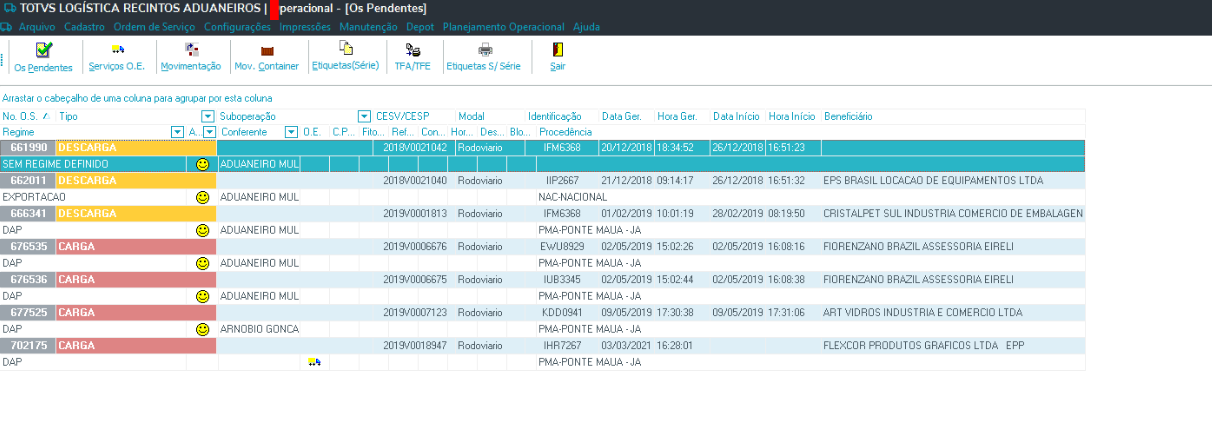Click smiley icon under O.S. 676536
The image size is (1212, 434).
pyautogui.click(x=202, y=296)
